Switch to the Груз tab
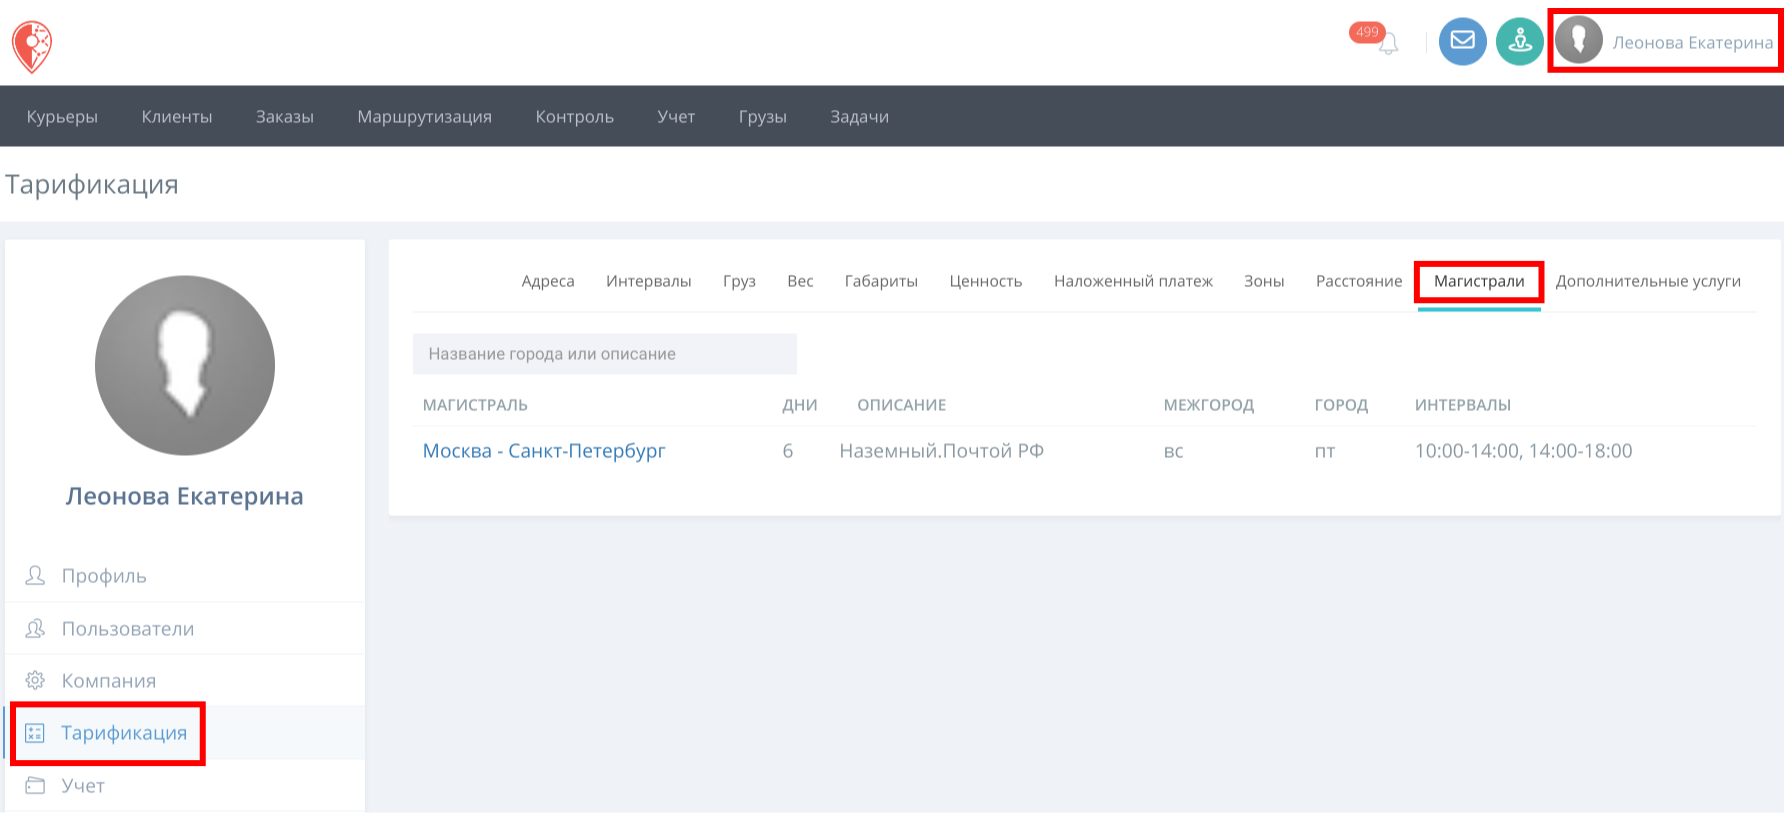 coord(739,281)
